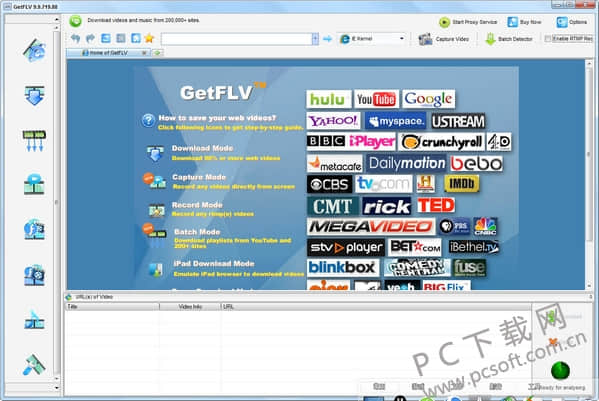
Task: Expand the IE Kernel browser dropdown
Action: point(401,39)
